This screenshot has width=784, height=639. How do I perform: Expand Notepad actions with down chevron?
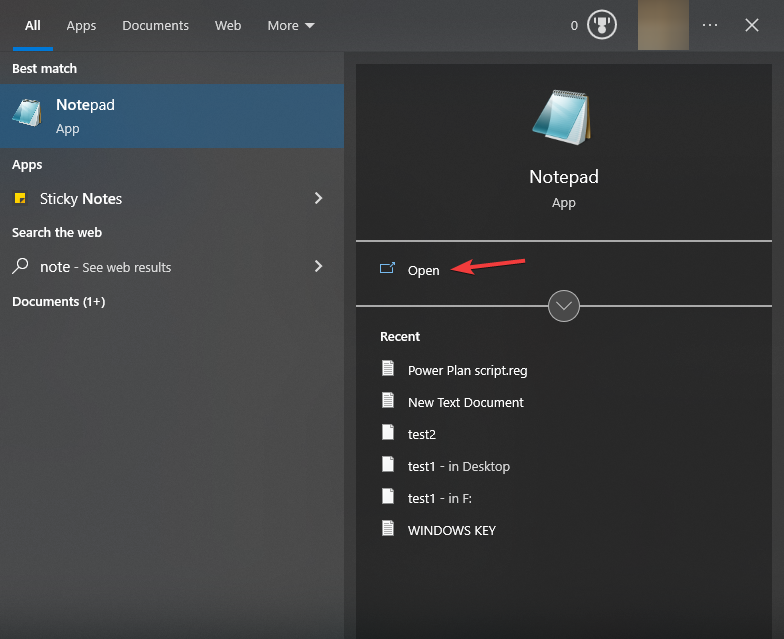tap(564, 306)
